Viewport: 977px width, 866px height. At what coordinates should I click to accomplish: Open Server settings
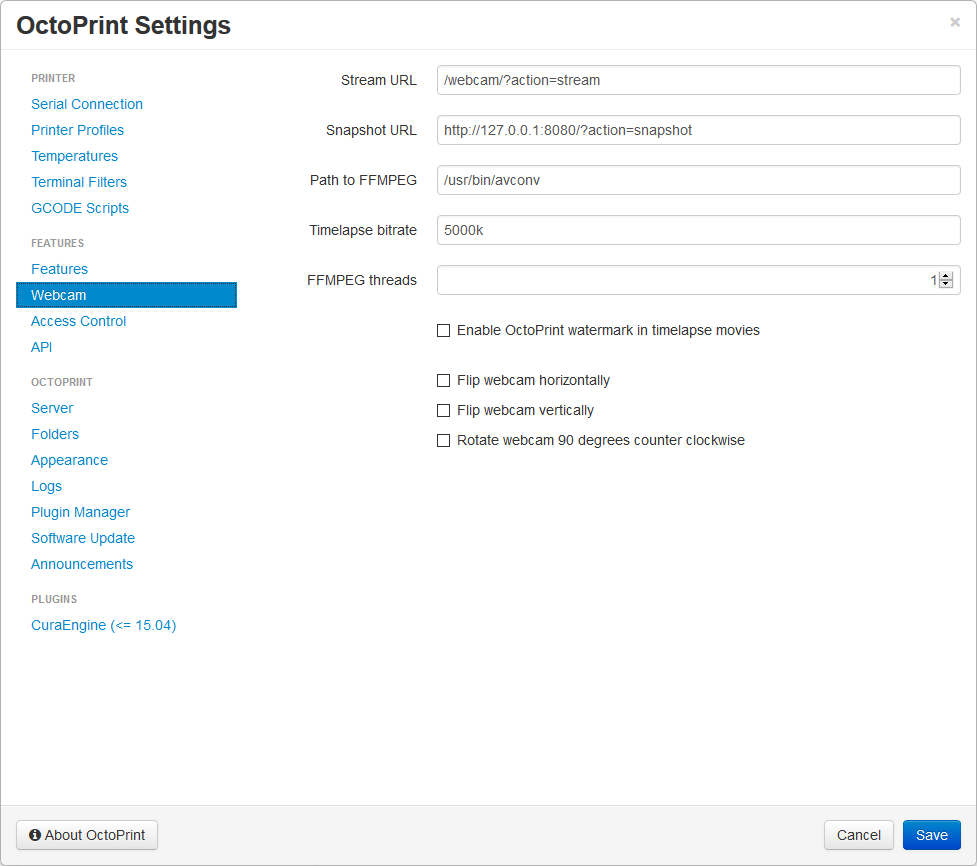coord(52,408)
